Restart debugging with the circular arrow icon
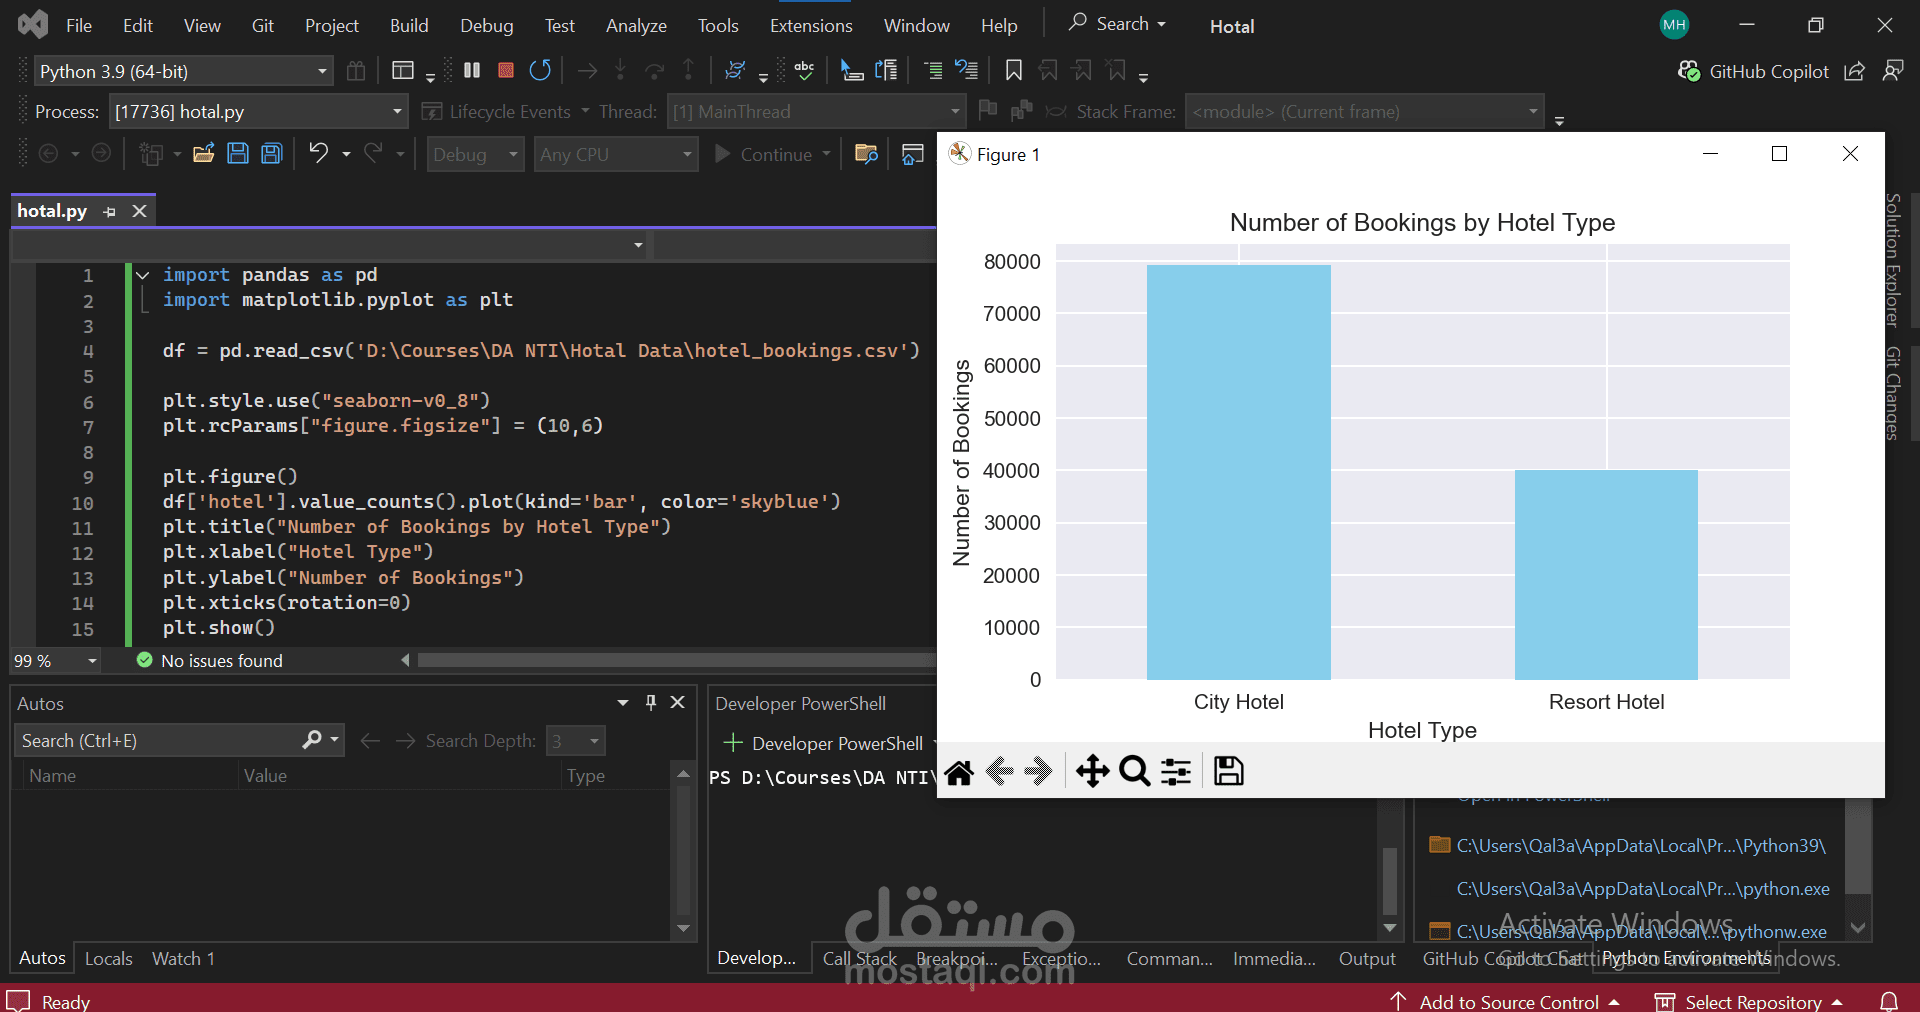1920x1012 pixels. click(540, 70)
